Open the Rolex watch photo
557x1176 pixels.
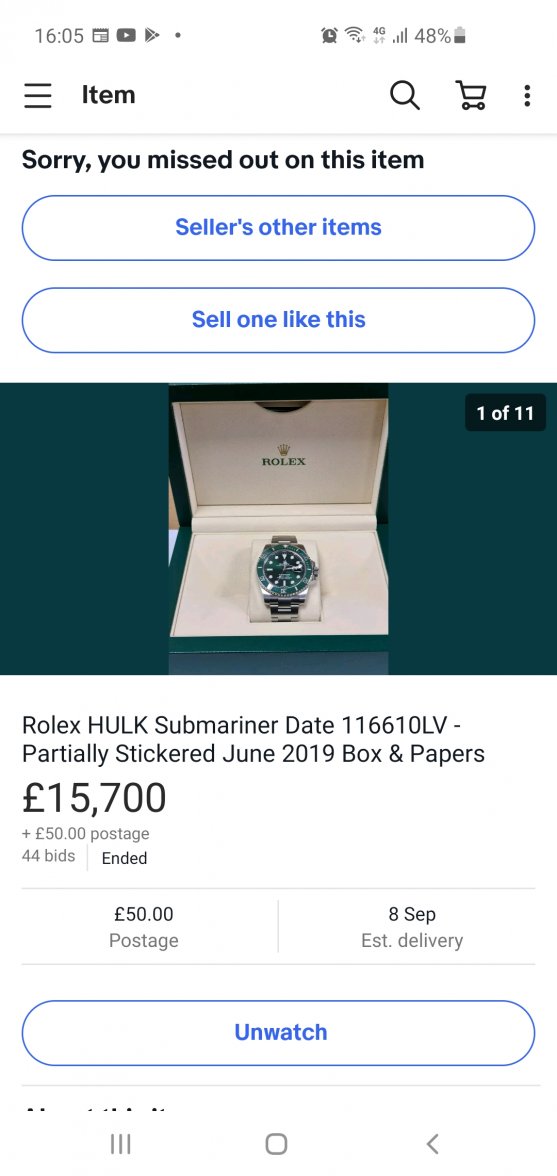coord(278,529)
